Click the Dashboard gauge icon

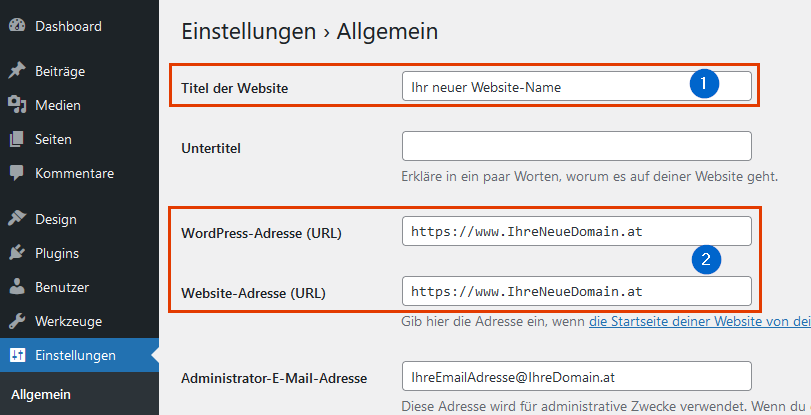pyautogui.click(x=17, y=25)
